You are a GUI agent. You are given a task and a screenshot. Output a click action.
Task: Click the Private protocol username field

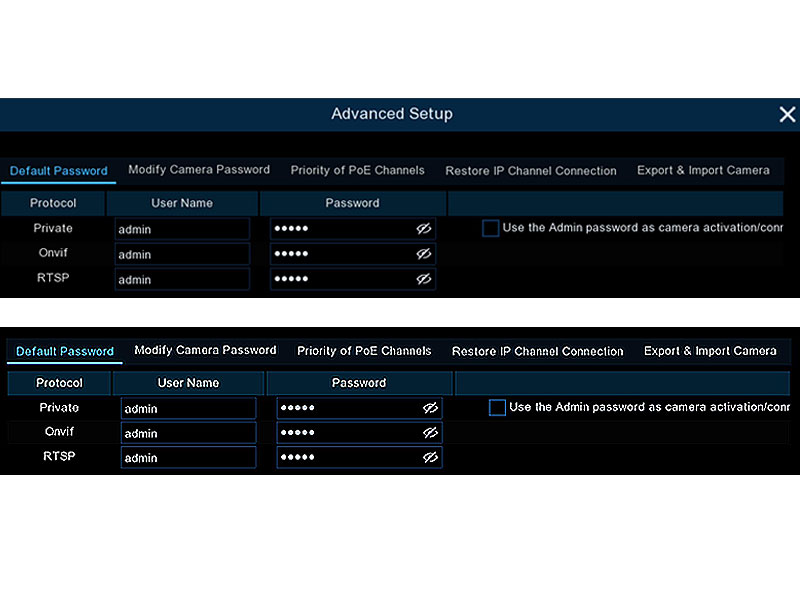click(182, 229)
